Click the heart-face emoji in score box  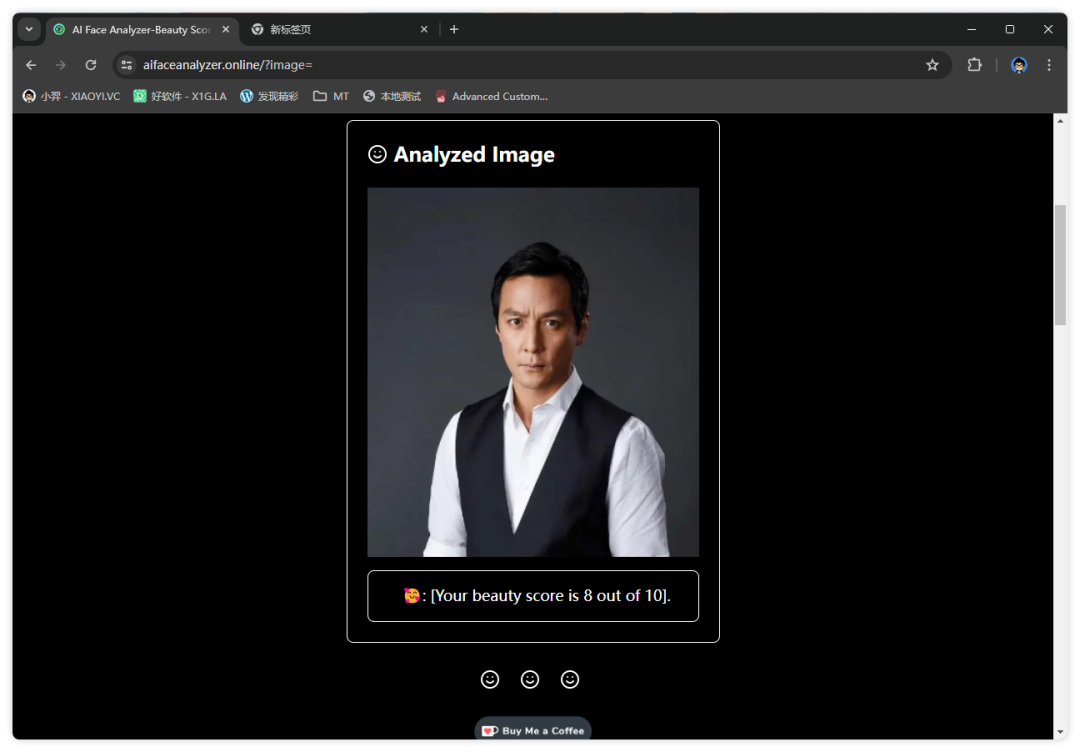pyautogui.click(x=411, y=596)
